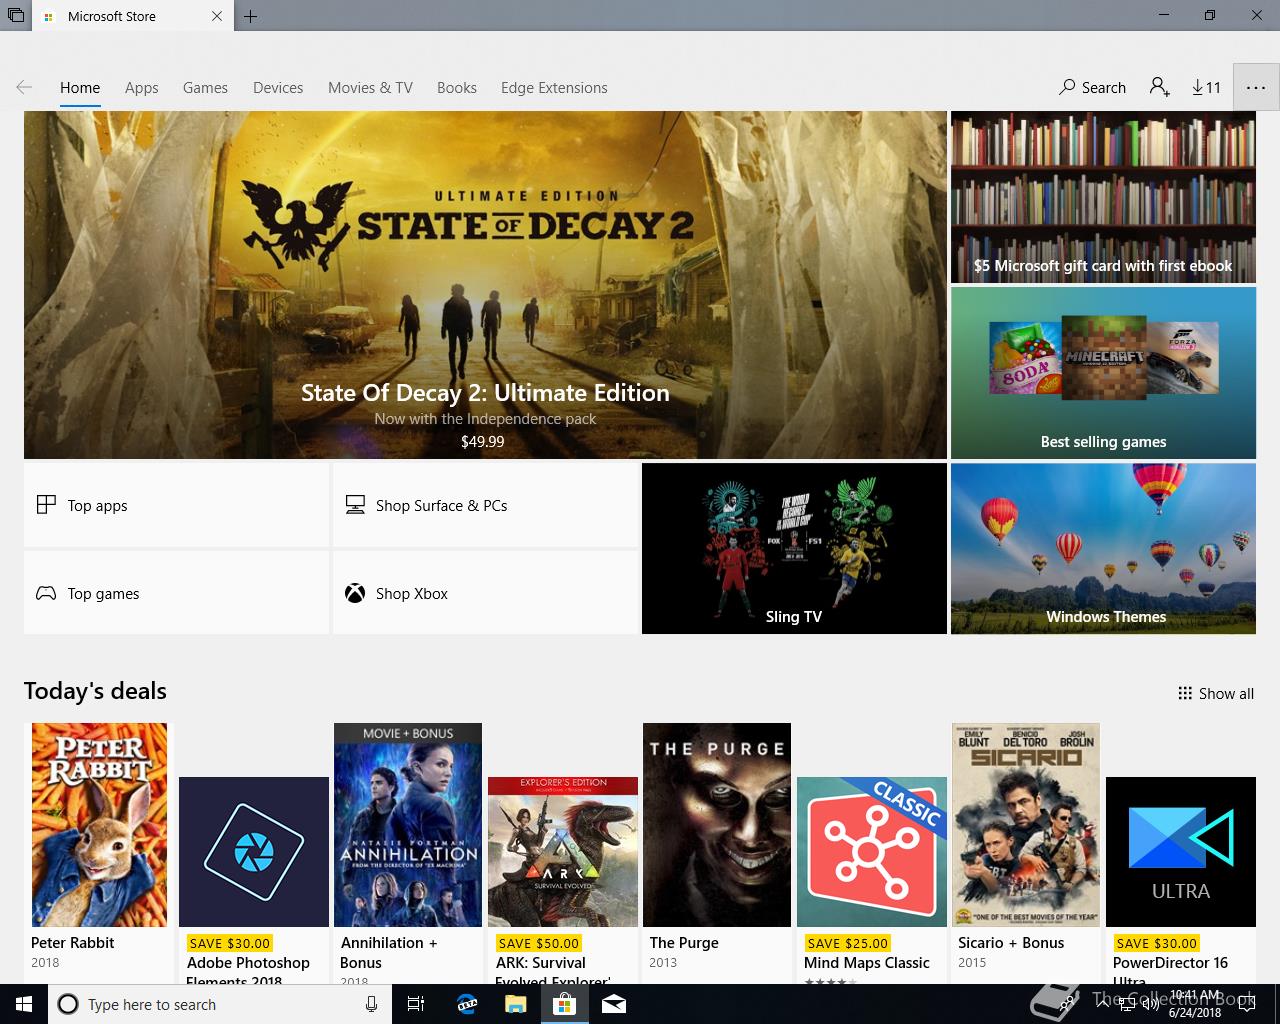The height and width of the screenshot is (1024, 1280).
Task: Open the Search magnifier
Action: (1092, 88)
